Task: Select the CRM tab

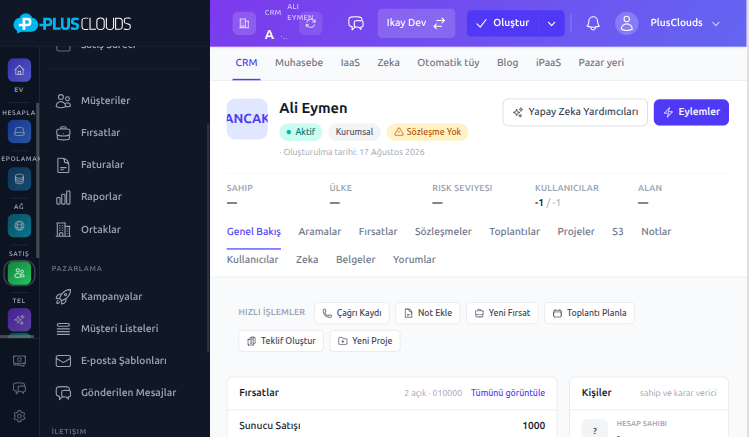Action: pyautogui.click(x=246, y=63)
